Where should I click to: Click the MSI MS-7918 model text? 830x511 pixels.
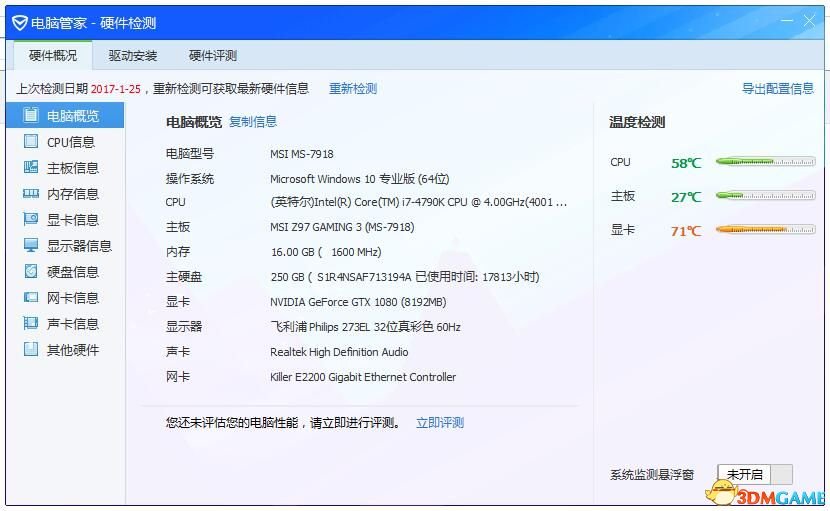tap(302, 154)
